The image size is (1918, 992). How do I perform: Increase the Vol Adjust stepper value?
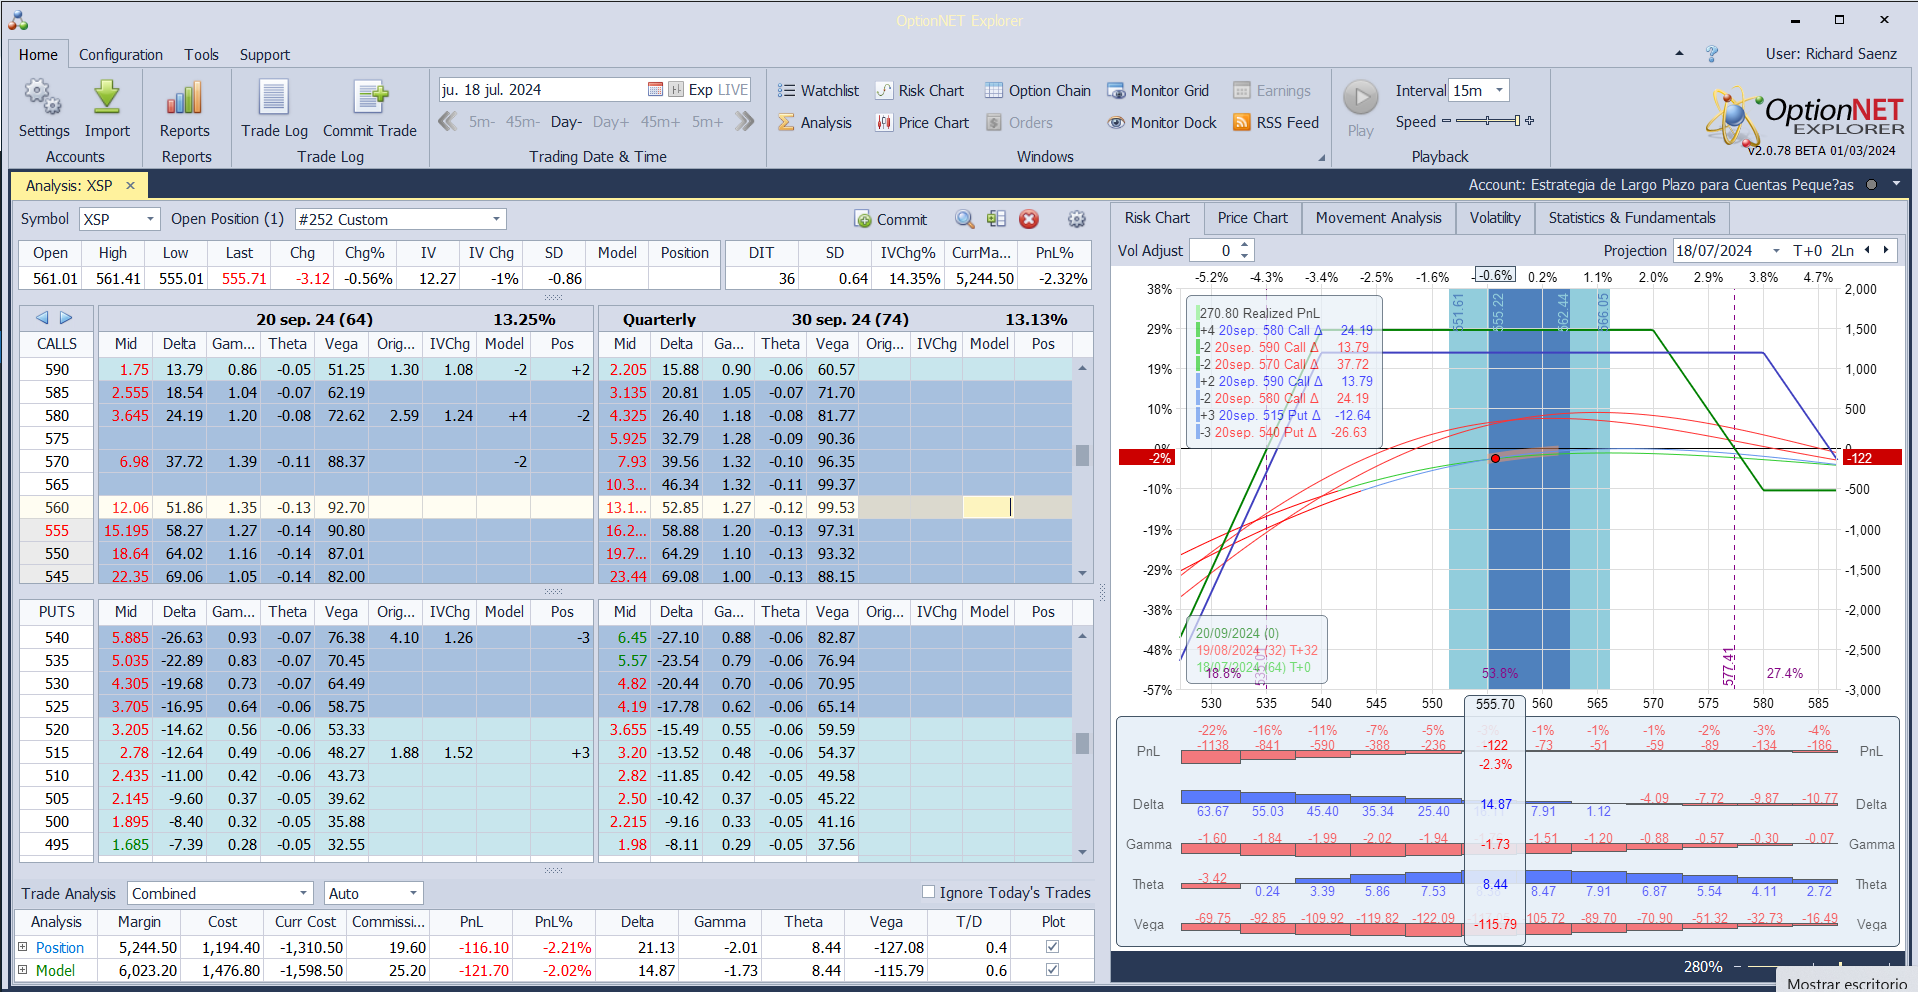pos(1244,245)
